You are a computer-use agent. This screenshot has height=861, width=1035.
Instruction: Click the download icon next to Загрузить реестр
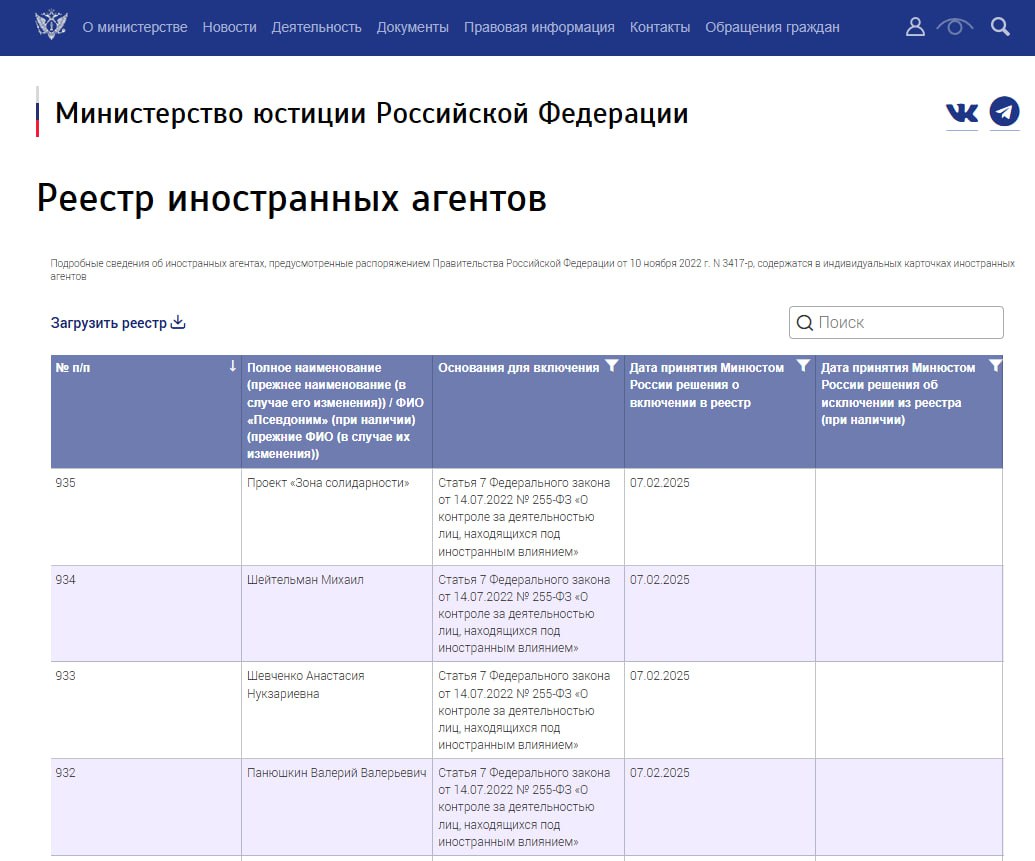(179, 322)
